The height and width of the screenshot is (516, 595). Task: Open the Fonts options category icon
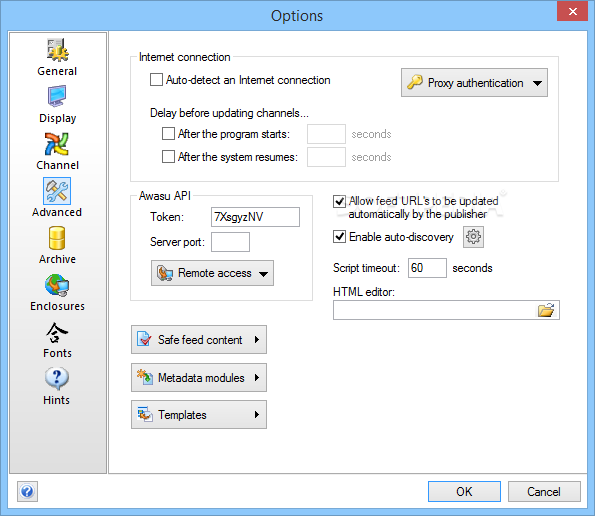pos(57,332)
